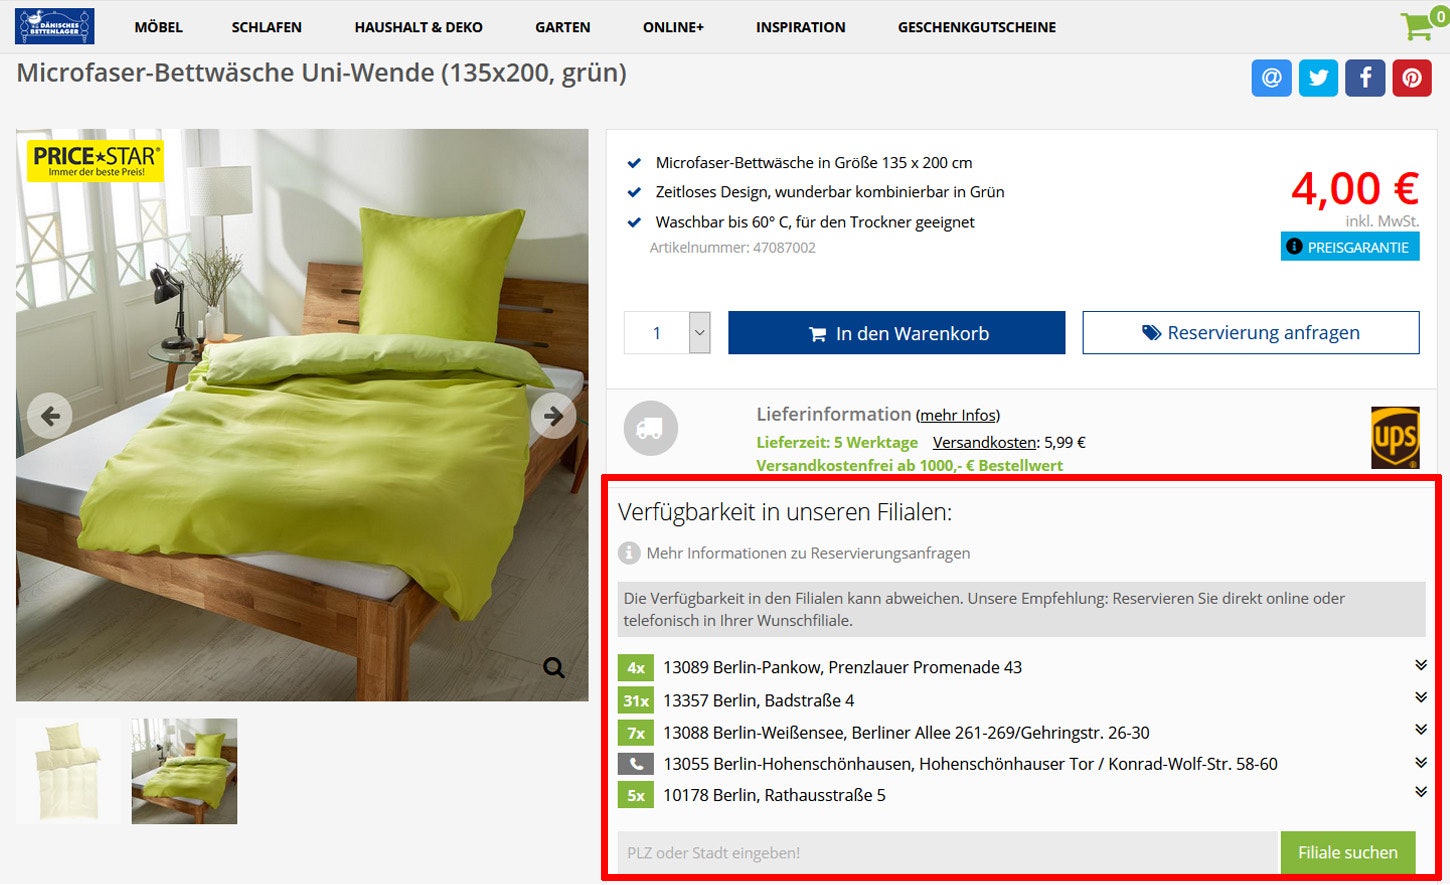Viewport: 1450px width, 885px height.
Task: Click the info icon next to Reservierungsanfragen
Action: (x=629, y=551)
